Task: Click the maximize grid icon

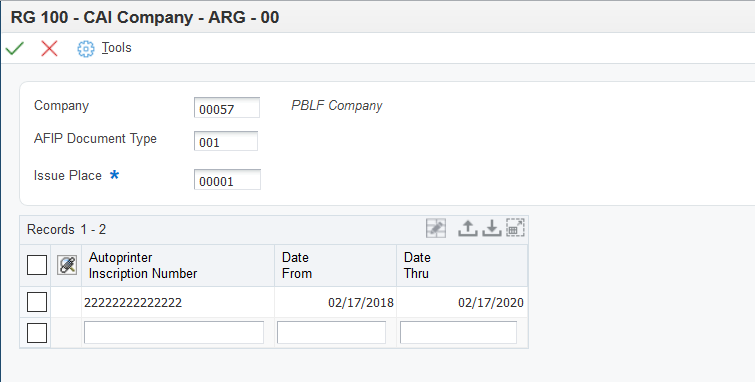Action: click(515, 228)
